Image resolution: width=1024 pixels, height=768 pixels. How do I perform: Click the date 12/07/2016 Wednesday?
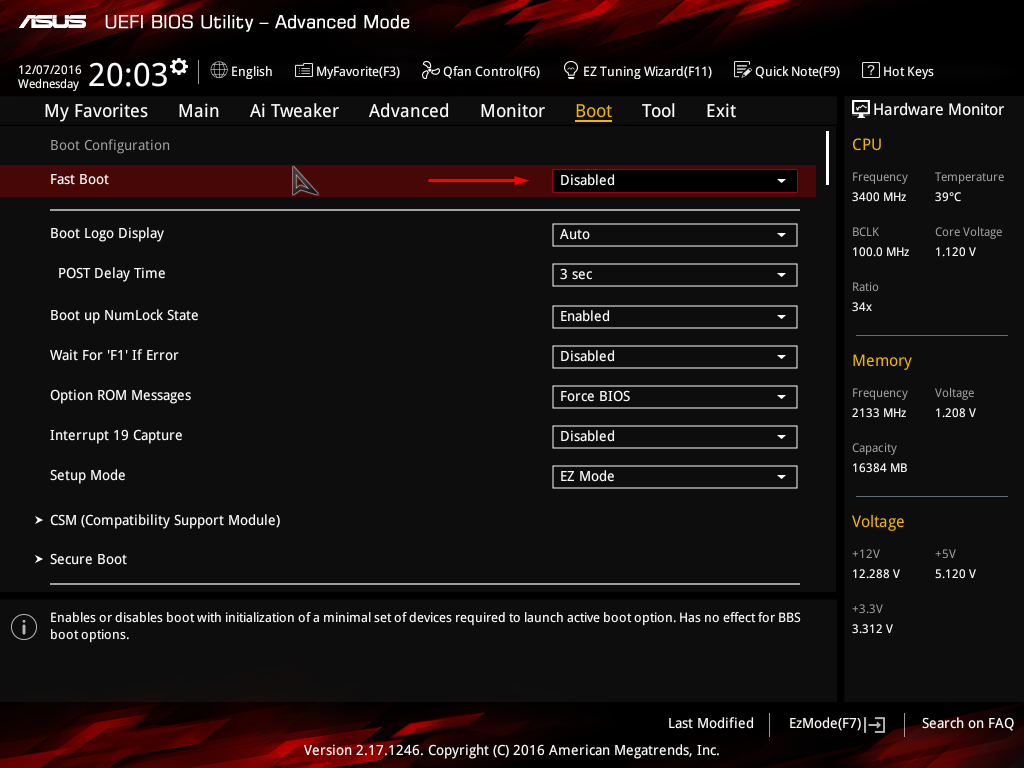49,76
